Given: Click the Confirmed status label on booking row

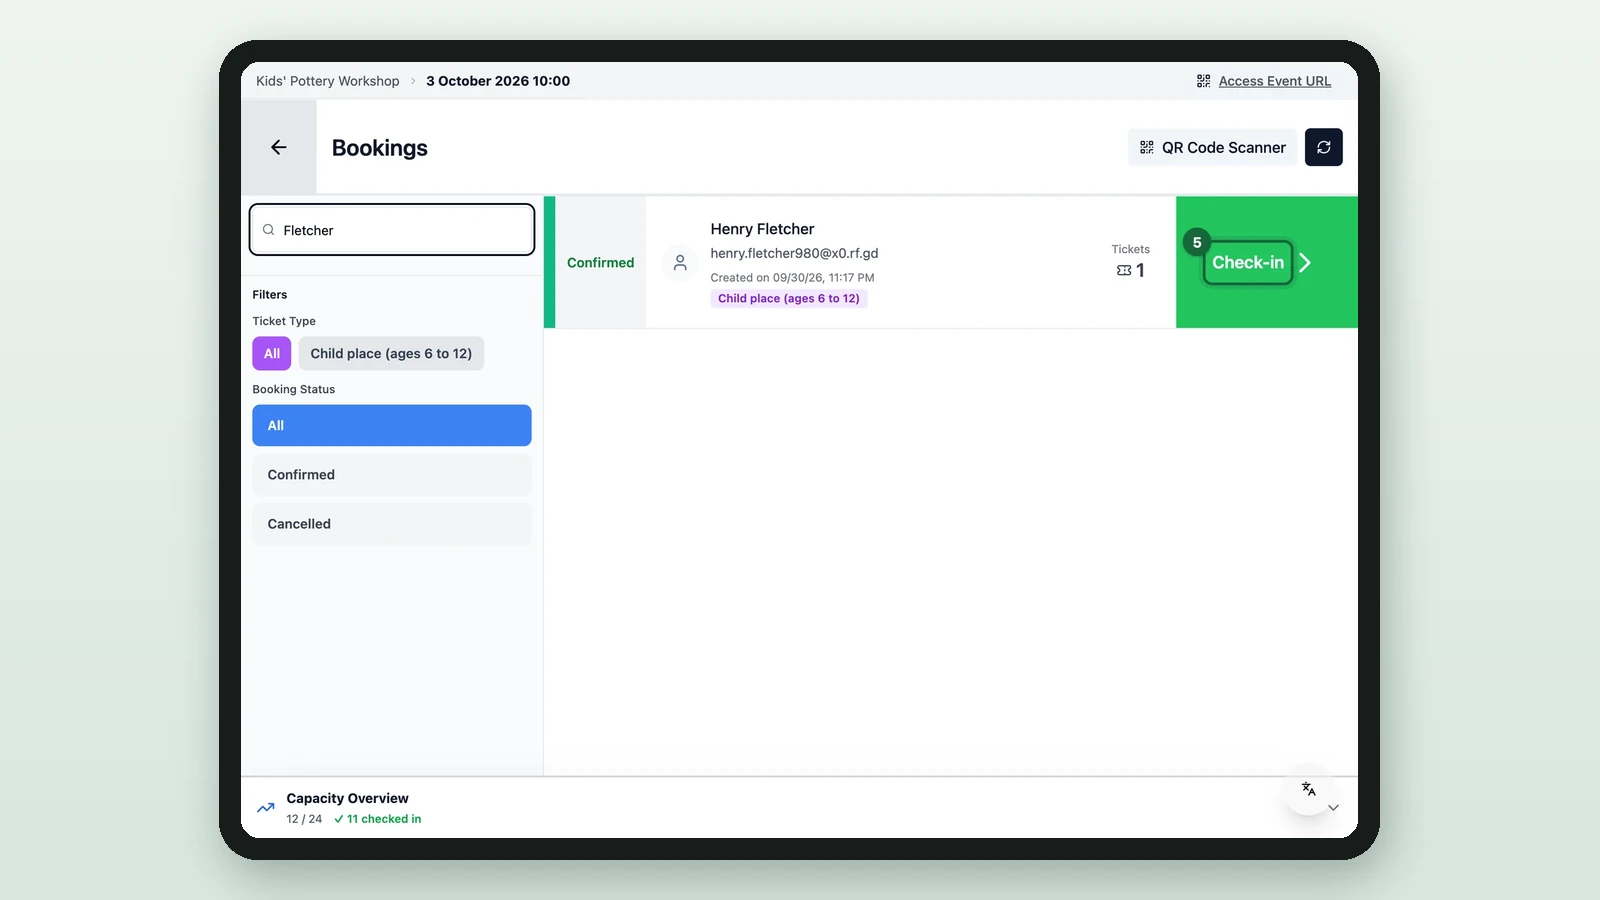Looking at the screenshot, I should (600, 262).
